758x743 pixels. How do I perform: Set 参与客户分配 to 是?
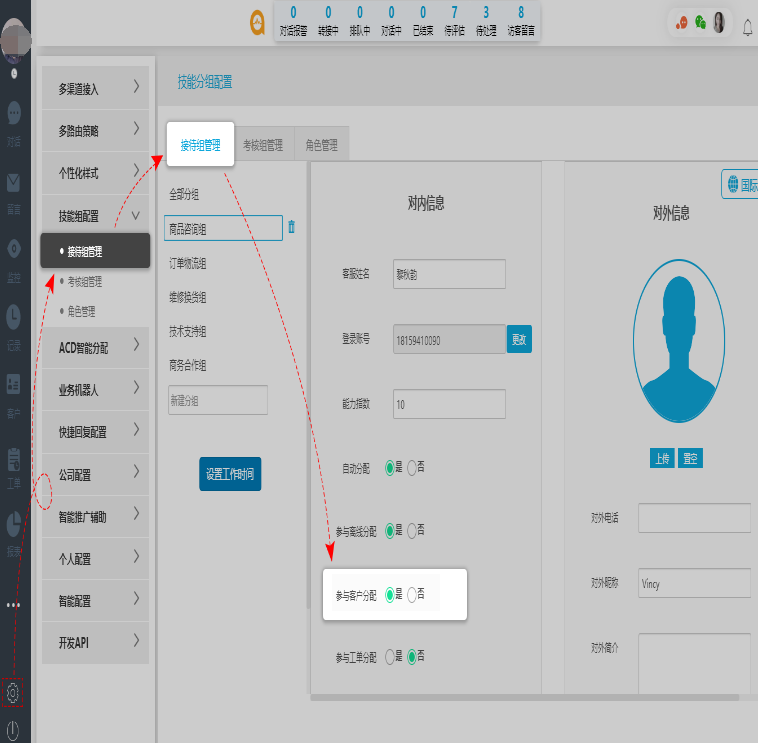pyautogui.click(x=390, y=595)
